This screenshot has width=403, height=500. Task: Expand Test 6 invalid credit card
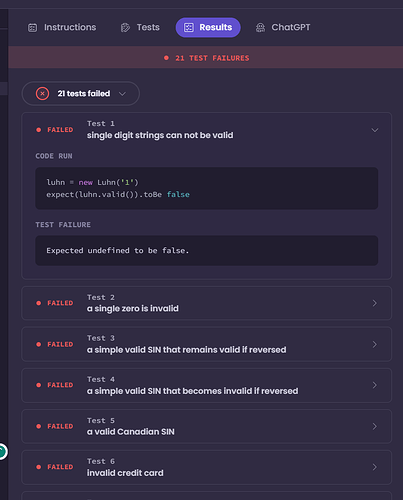(207, 467)
